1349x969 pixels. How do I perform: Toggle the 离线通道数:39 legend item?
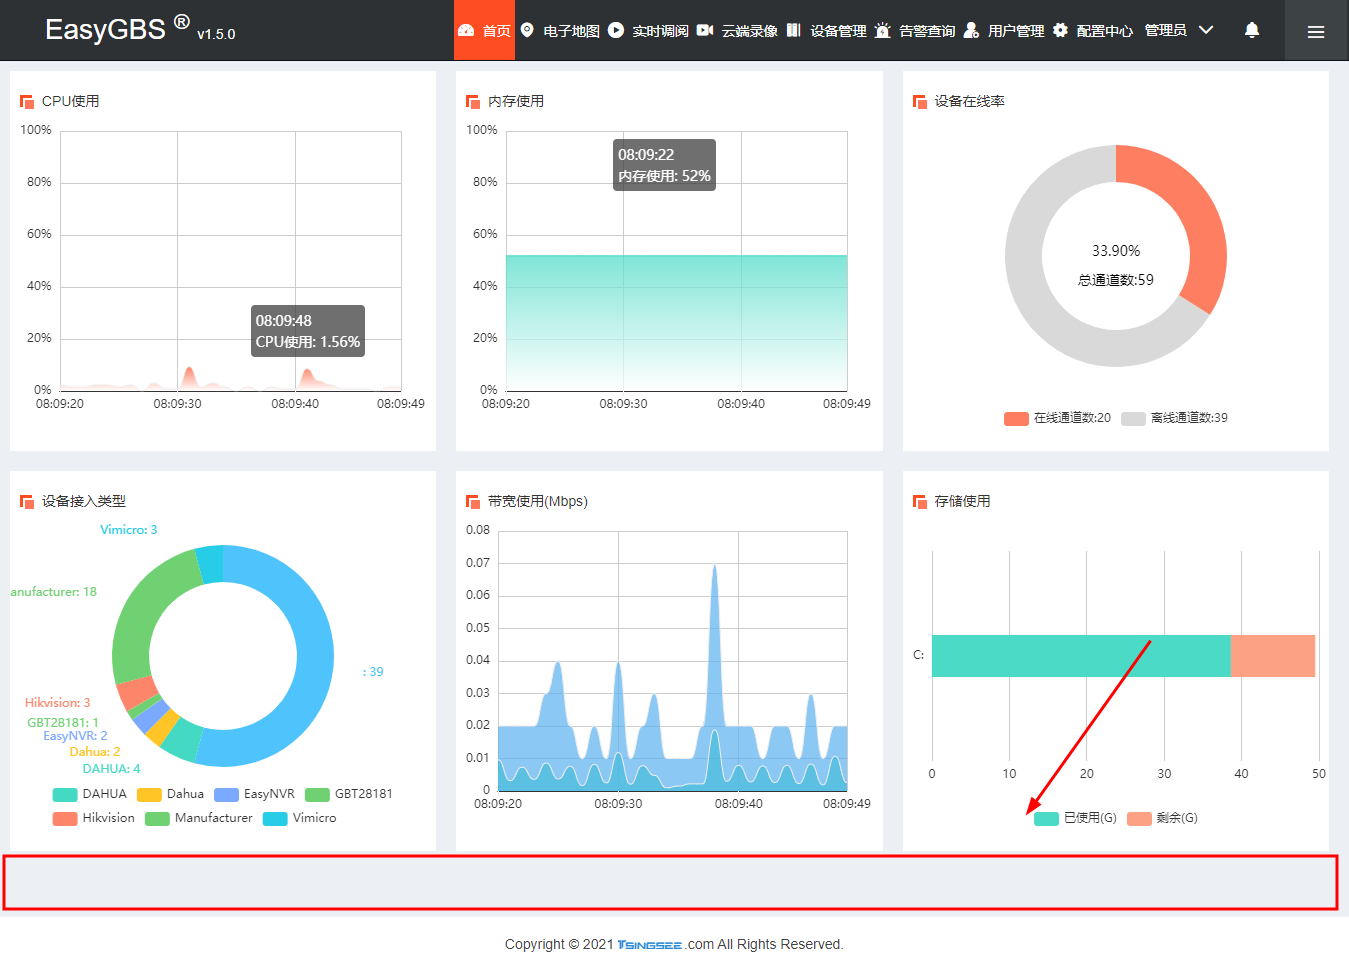1174,418
